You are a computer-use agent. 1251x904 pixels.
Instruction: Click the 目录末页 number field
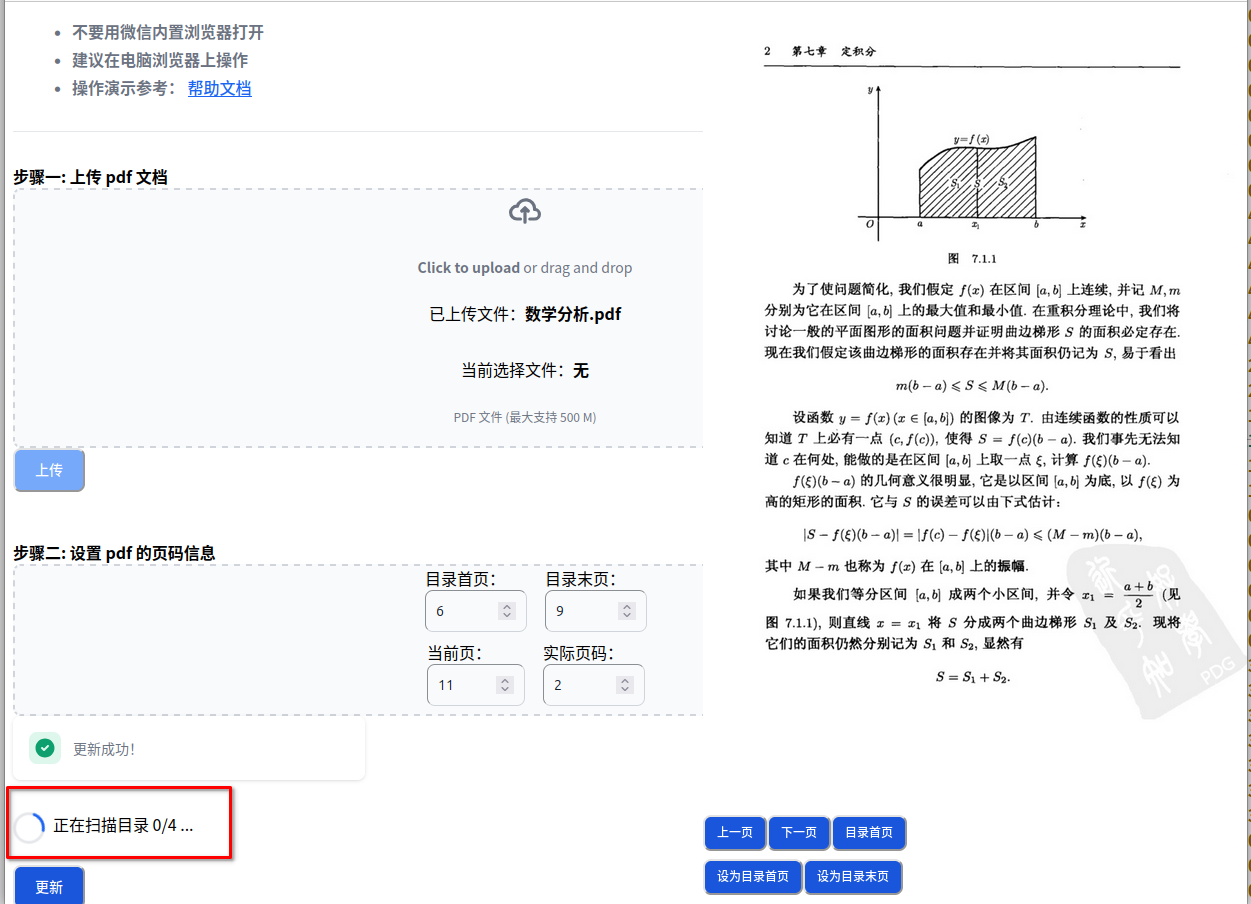580,611
